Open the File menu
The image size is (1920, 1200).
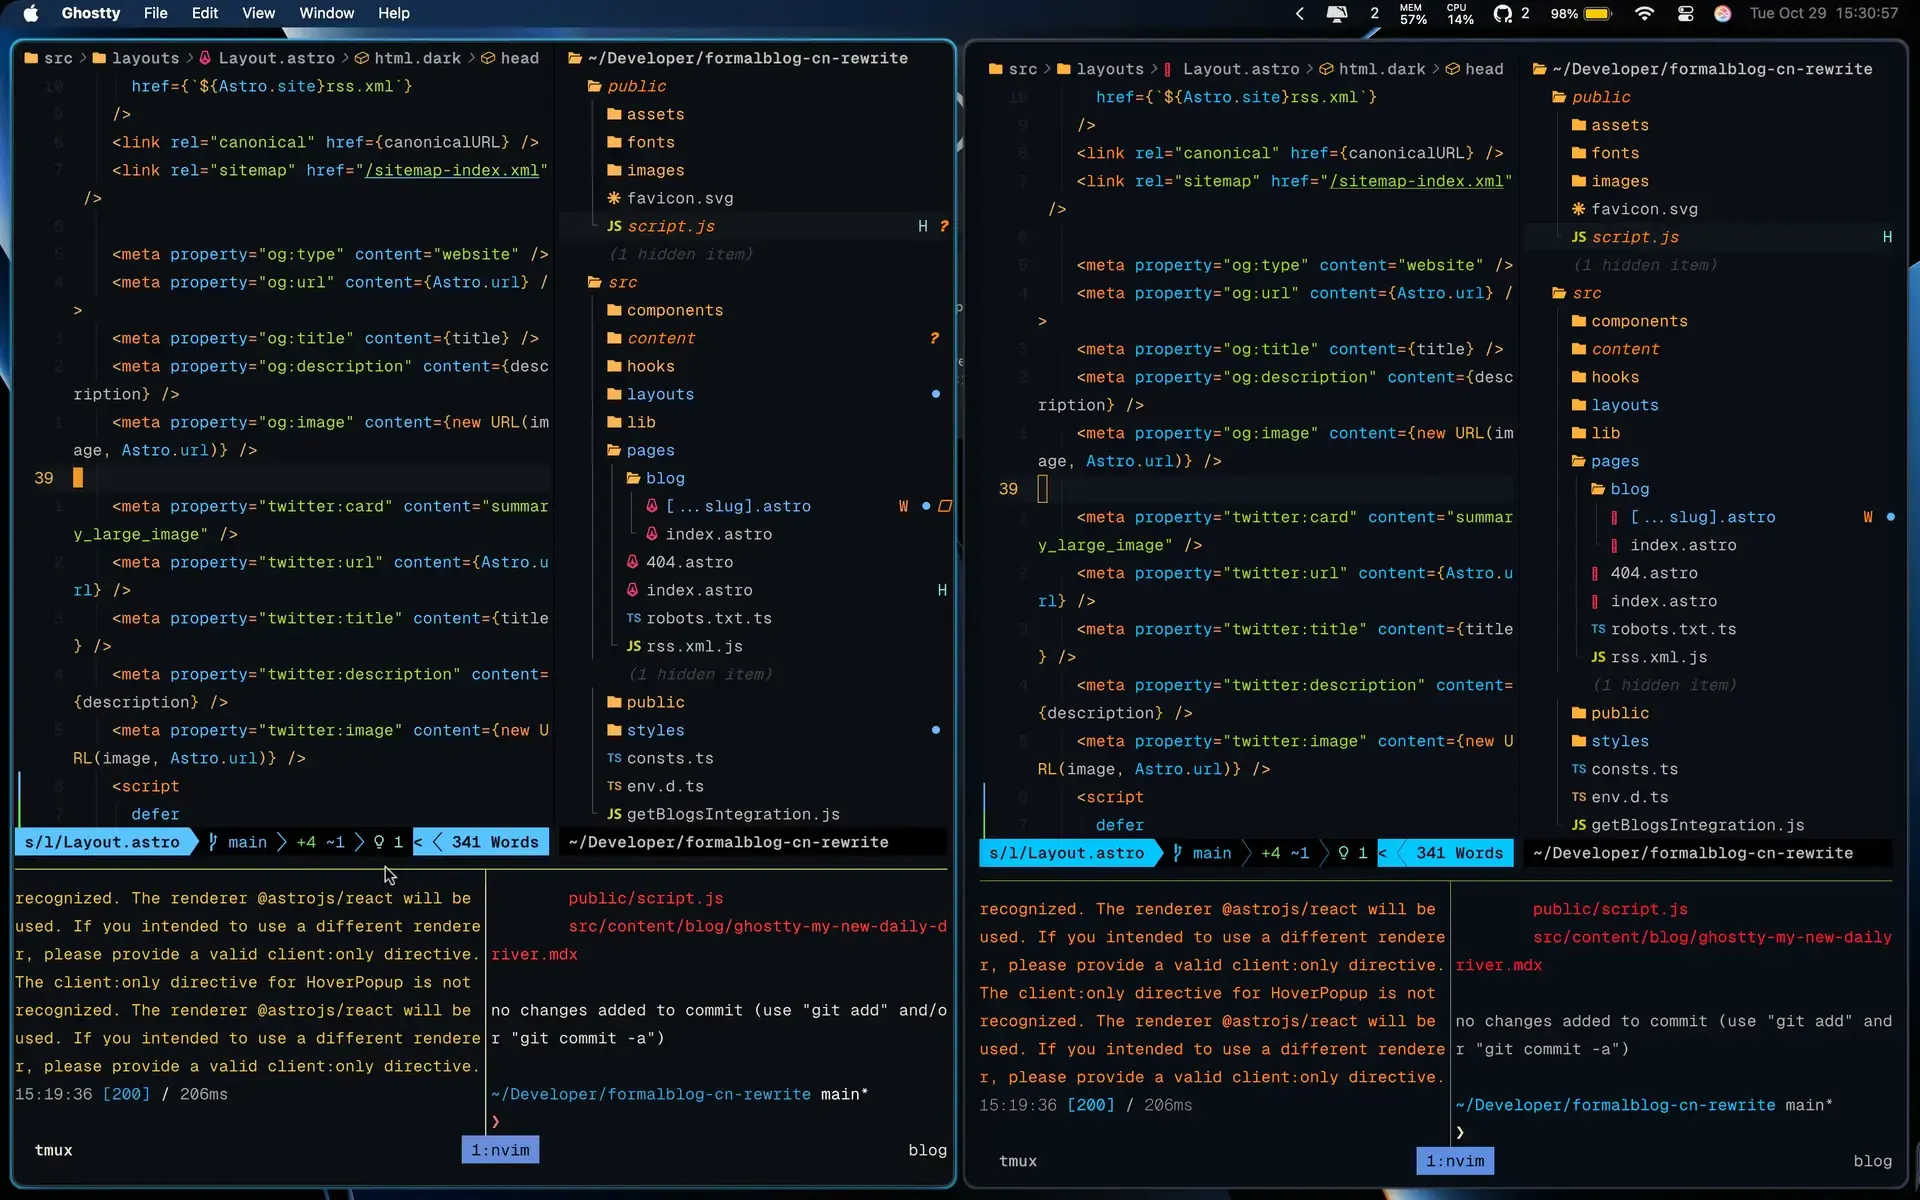pos(156,13)
